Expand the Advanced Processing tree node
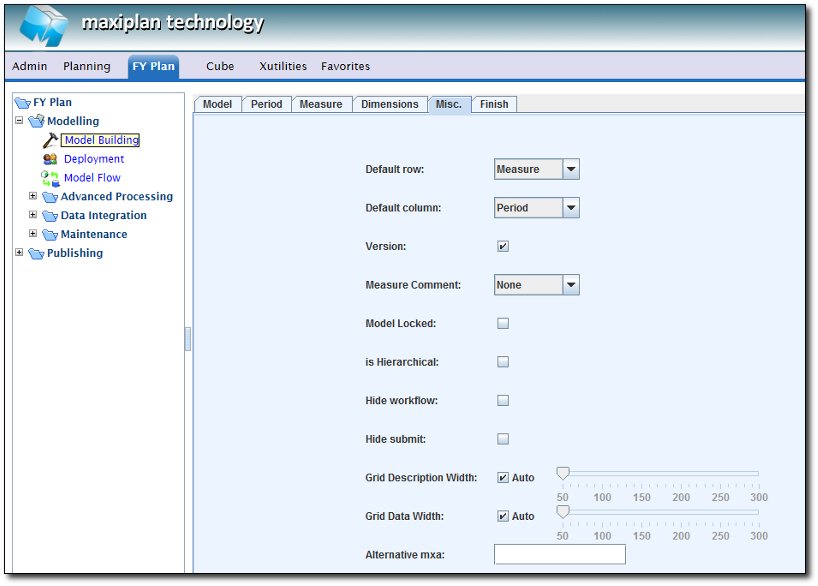Viewport: 818px width, 586px height. click(x=33, y=196)
